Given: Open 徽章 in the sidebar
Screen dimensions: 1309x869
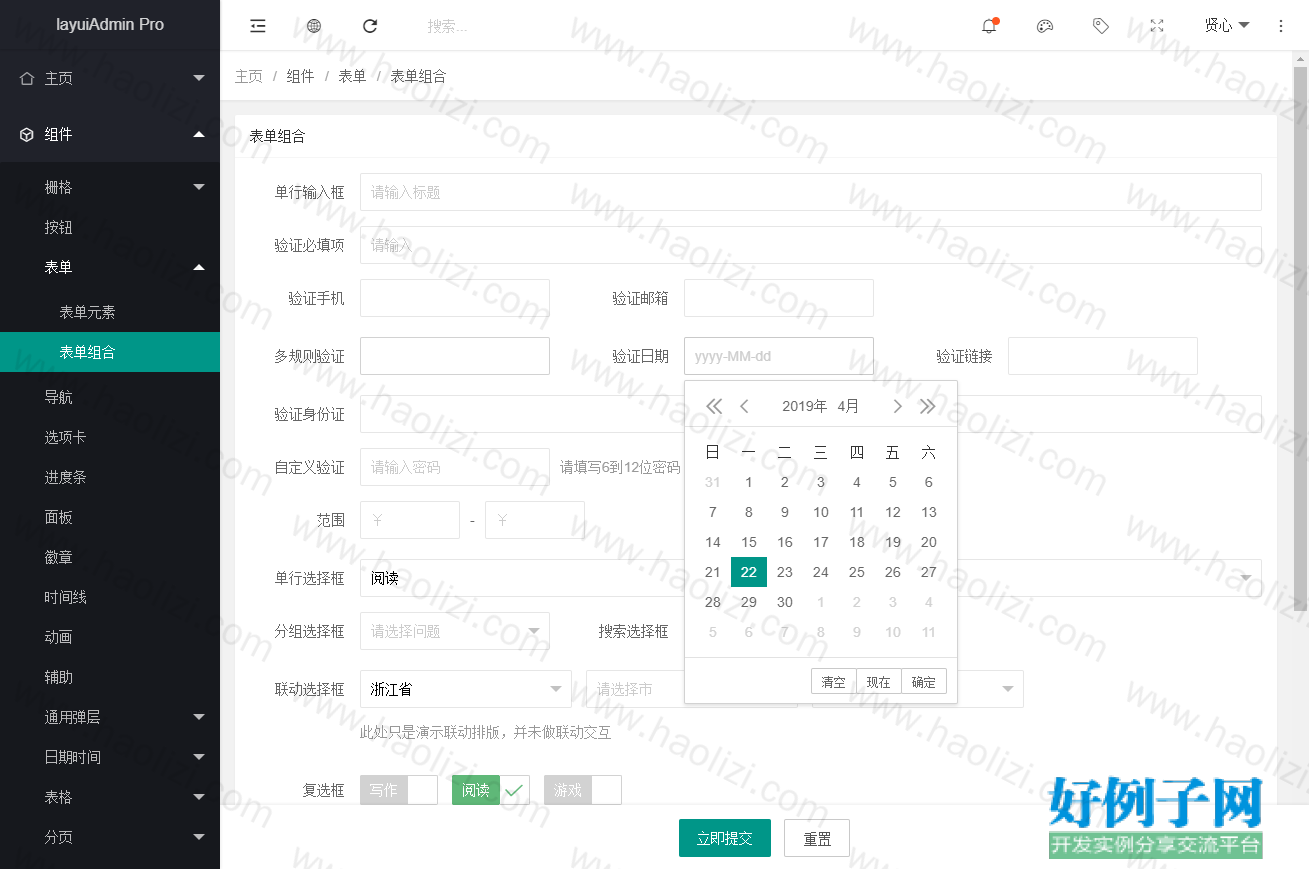Looking at the screenshot, I should point(110,557).
